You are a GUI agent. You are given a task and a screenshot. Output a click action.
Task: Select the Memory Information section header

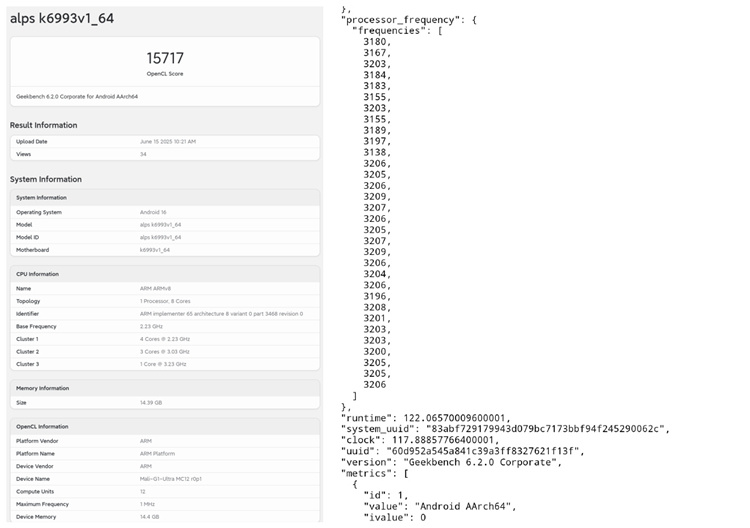click(43, 388)
